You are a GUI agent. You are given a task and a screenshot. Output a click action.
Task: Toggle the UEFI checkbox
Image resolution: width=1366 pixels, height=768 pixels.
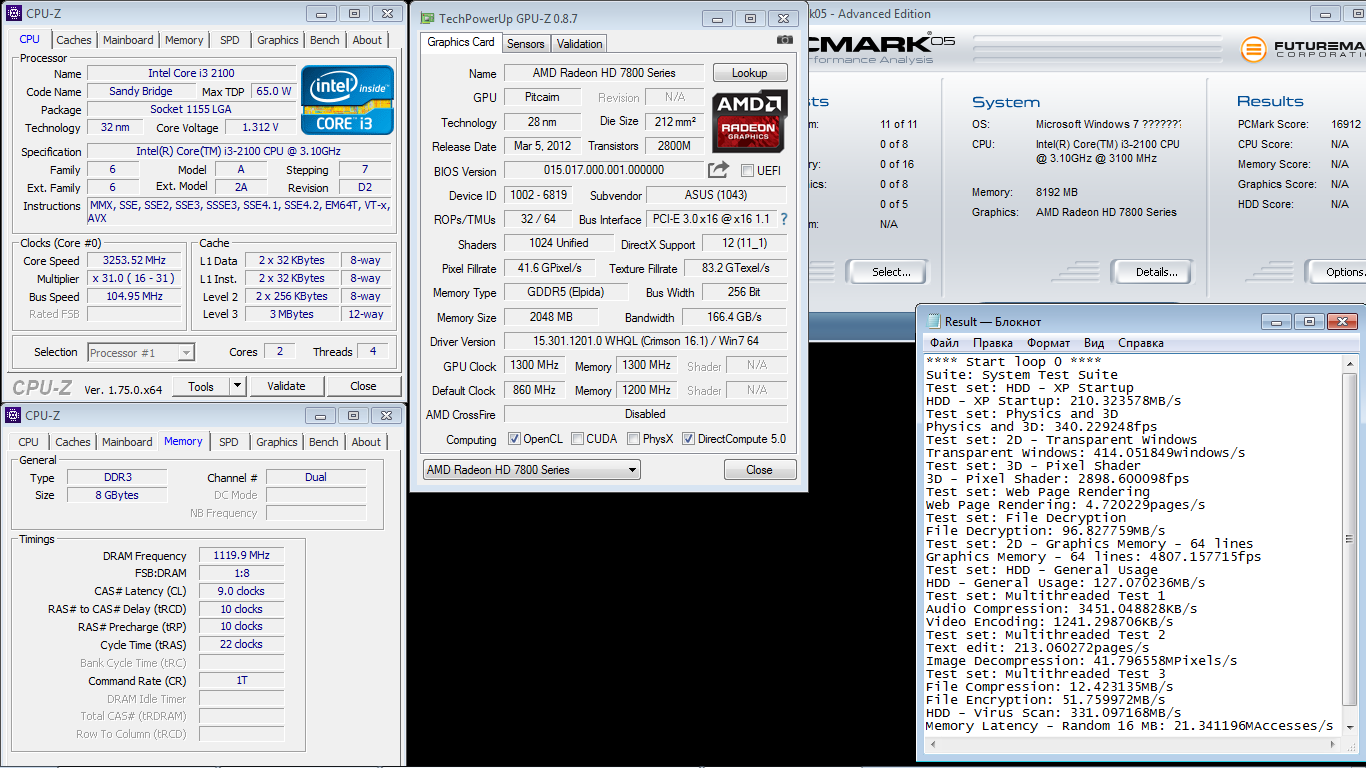(747, 171)
